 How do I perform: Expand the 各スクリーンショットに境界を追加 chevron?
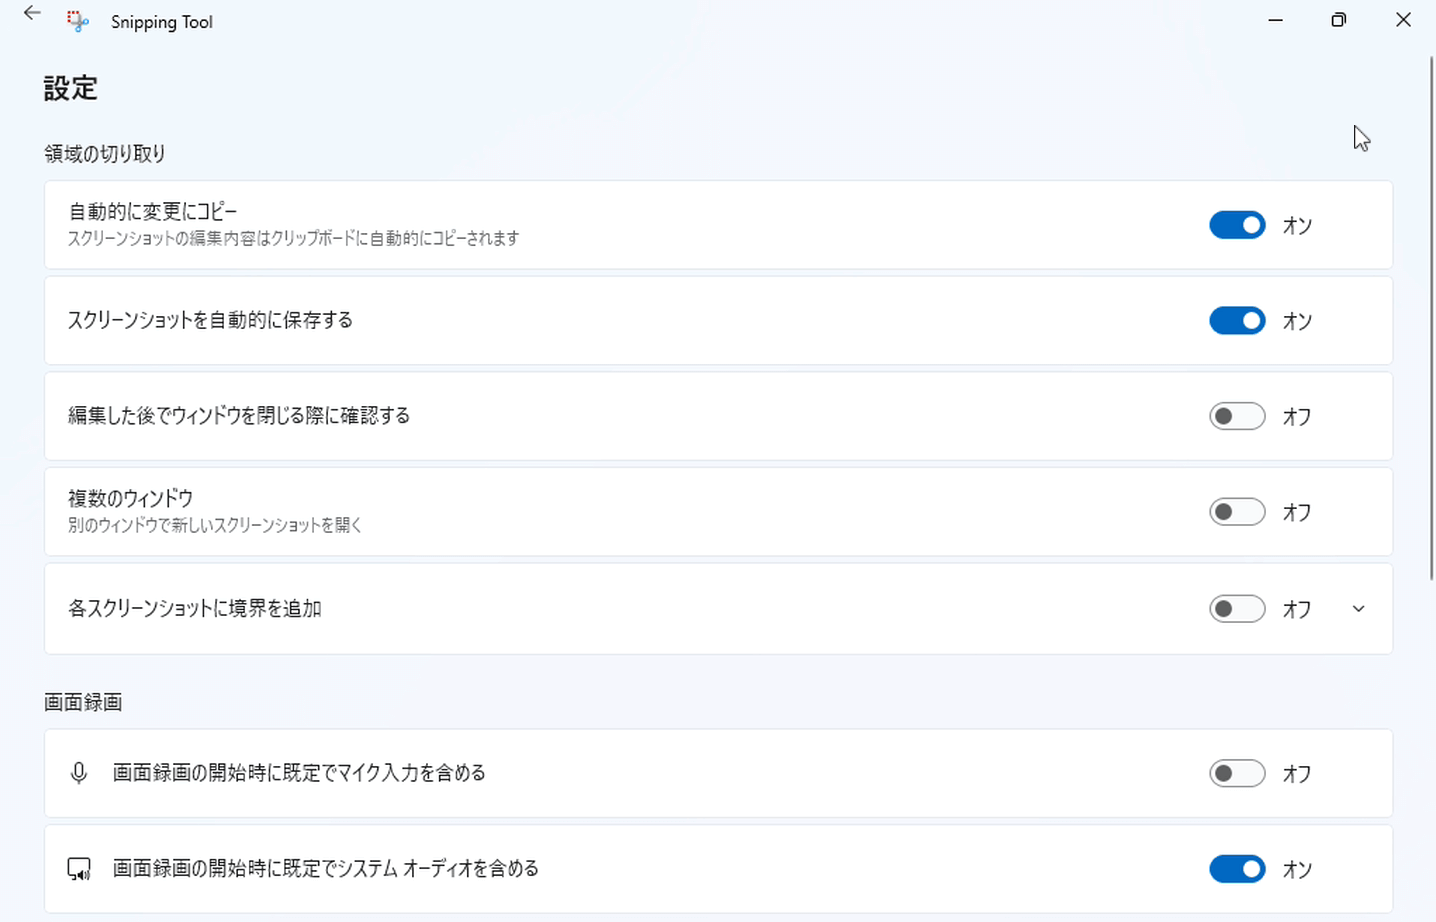click(1358, 609)
